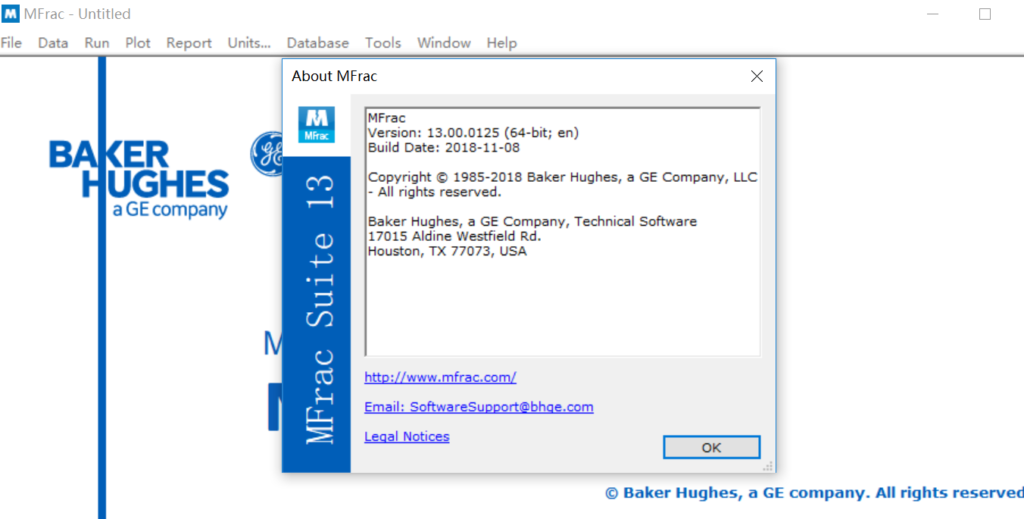Click the All rights reserved footer text
The height and width of the screenshot is (519, 1024).
(814, 493)
